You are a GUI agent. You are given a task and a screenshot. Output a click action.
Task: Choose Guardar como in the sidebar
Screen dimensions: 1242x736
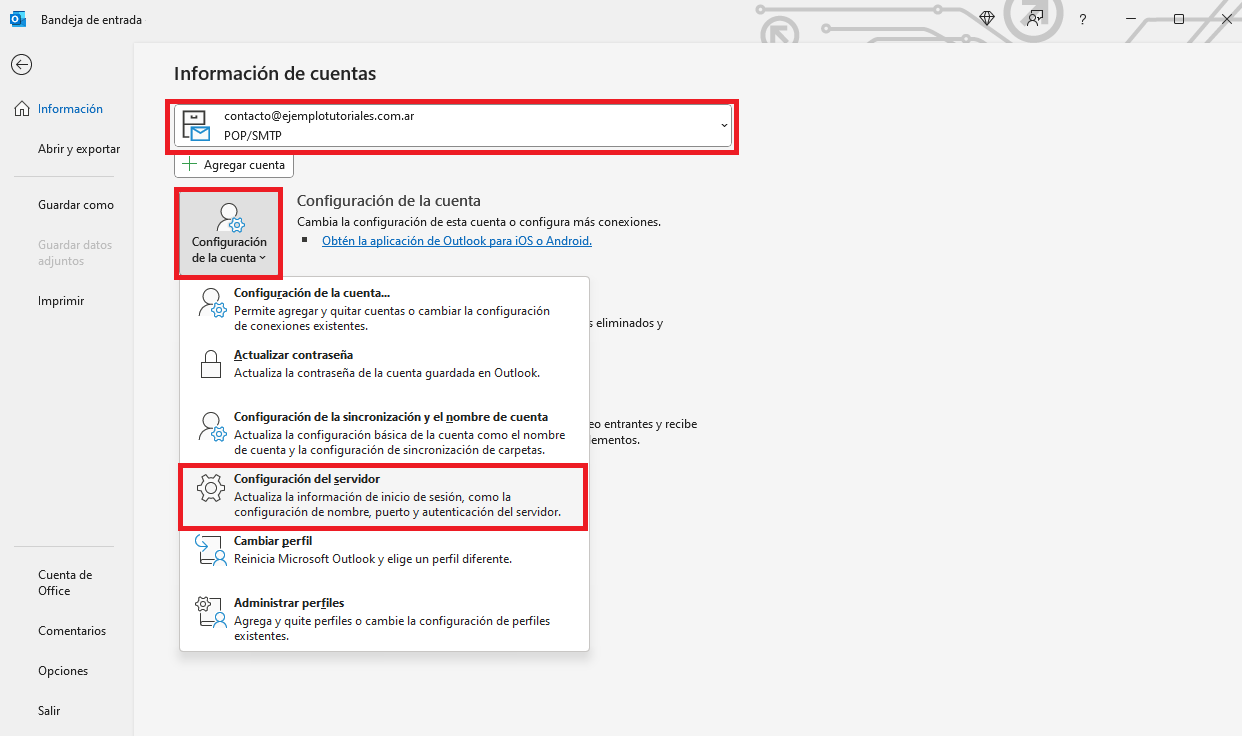pos(76,205)
